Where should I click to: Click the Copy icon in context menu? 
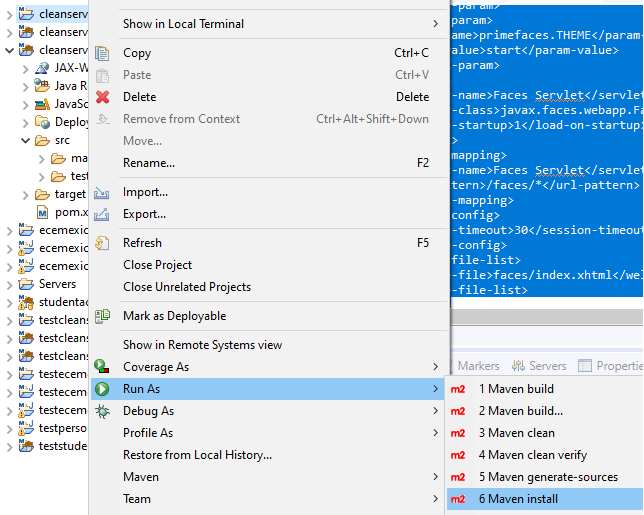pos(102,53)
